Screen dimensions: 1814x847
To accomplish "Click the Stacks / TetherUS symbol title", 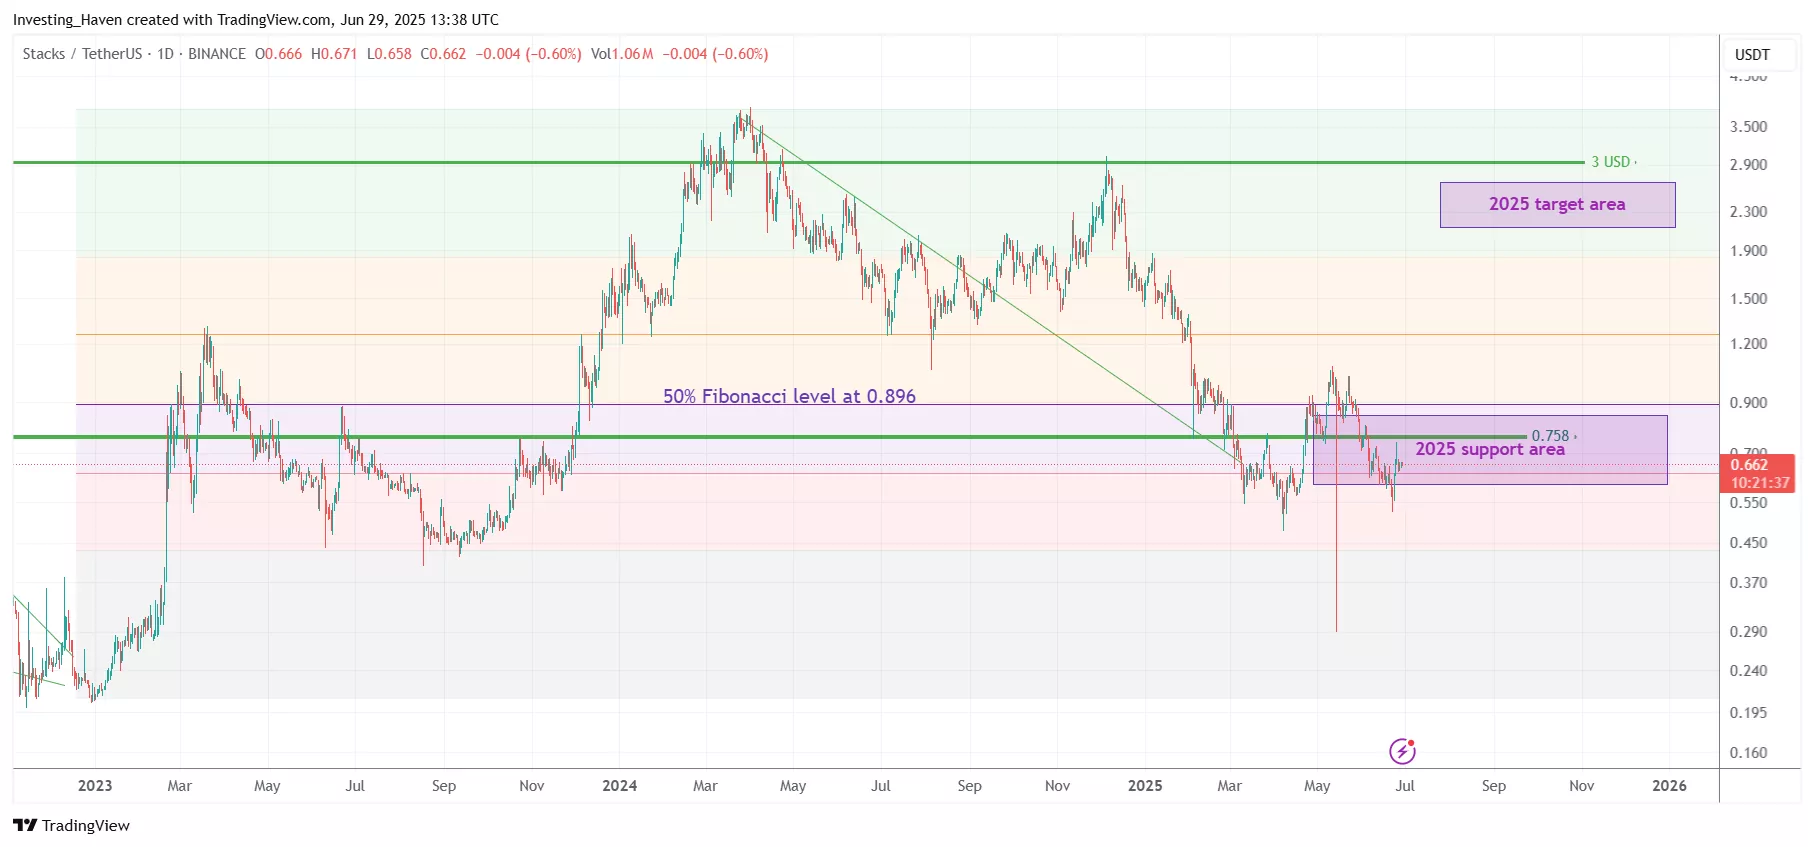I will pyautogui.click(x=82, y=54).
